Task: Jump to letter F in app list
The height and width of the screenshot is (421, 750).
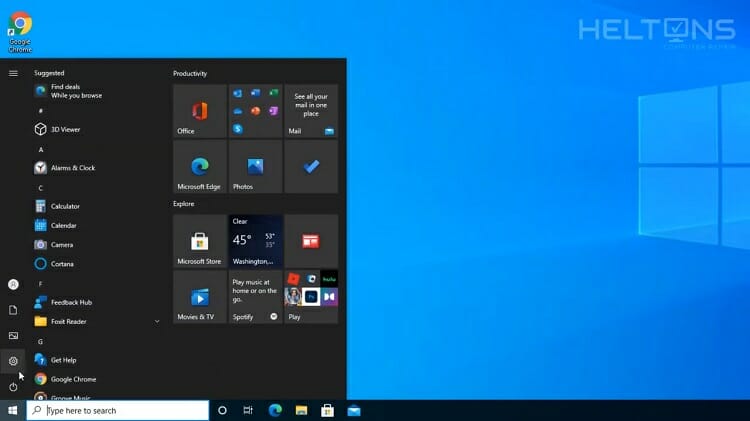Action: tap(40, 284)
